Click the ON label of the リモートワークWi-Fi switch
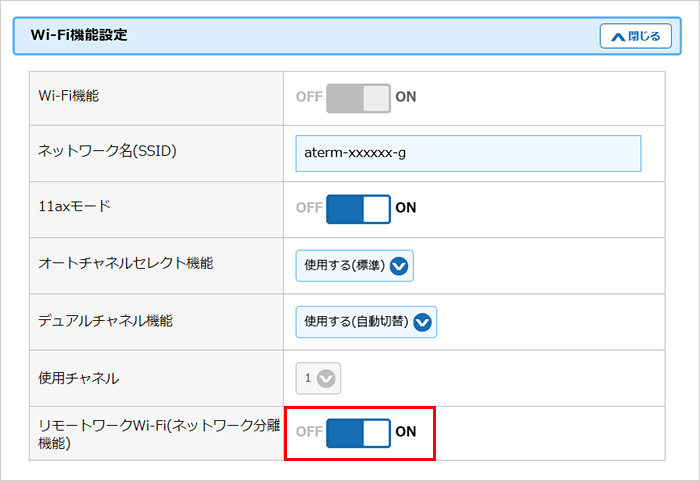This screenshot has width=700, height=481. coord(406,433)
